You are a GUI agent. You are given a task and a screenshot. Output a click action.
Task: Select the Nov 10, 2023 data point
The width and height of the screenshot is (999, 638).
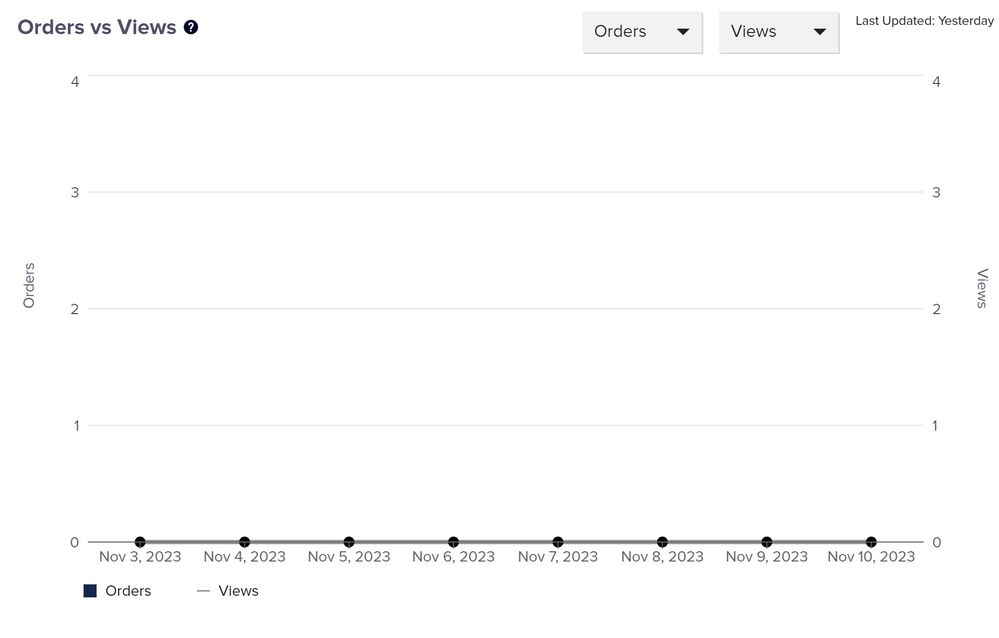pos(871,542)
